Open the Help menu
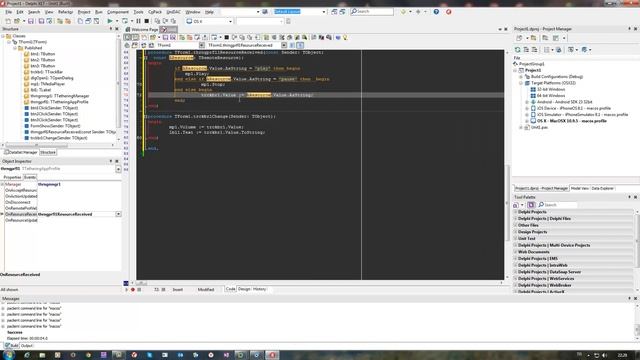Image resolution: width=640 pixels, height=360 pixels. [209, 12]
